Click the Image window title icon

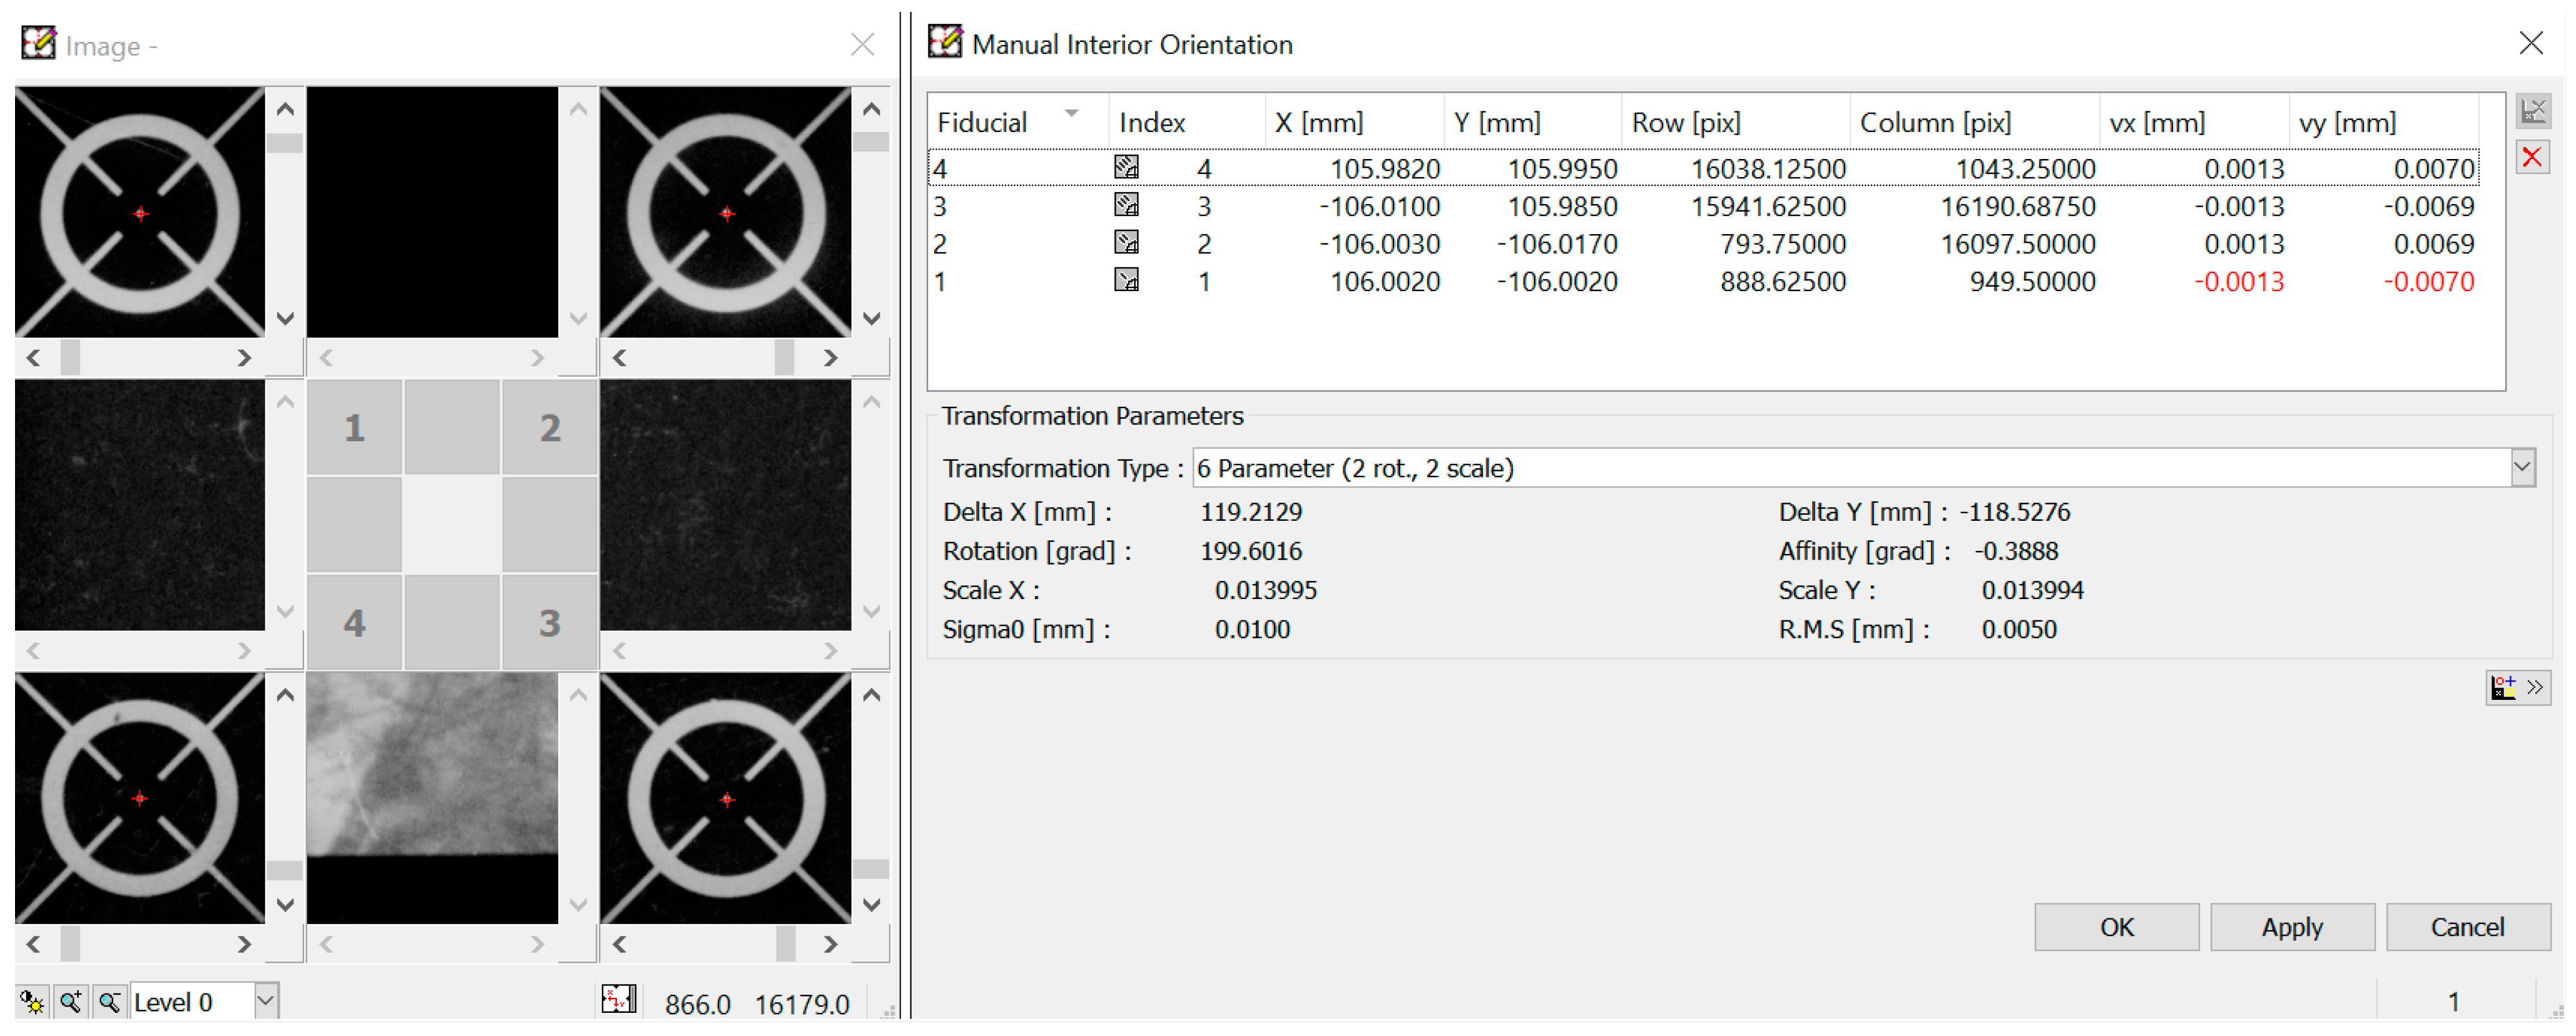point(38,43)
